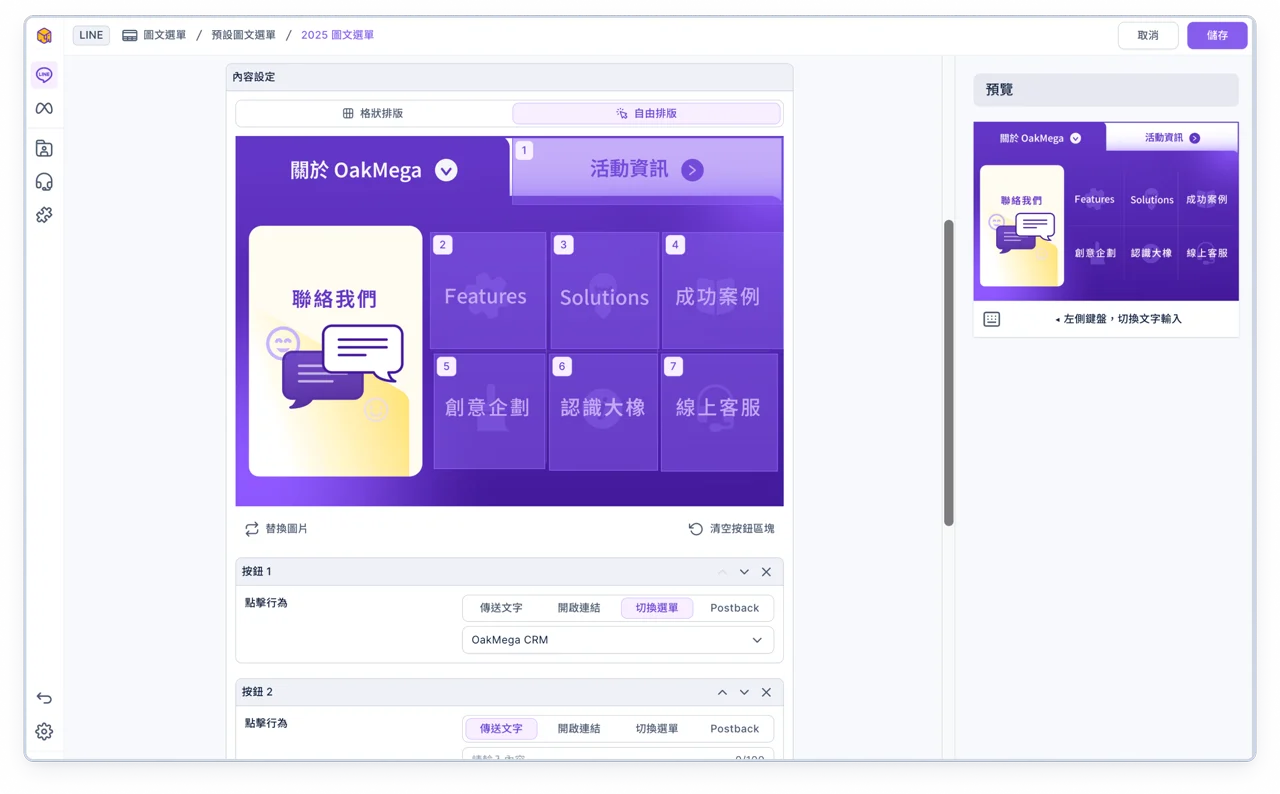Select 傳送文字 for 按鈕 2
Image resolution: width=1280 pixels, height=794 pixels.
pos(501,729)
